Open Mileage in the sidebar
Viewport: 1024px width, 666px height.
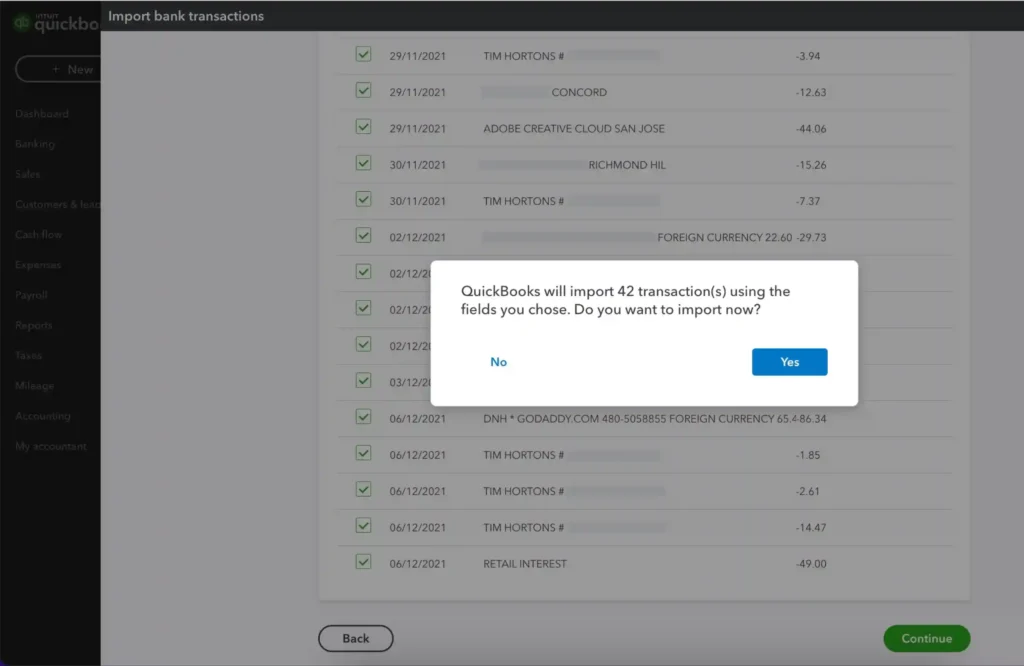[x=35, y=386]
